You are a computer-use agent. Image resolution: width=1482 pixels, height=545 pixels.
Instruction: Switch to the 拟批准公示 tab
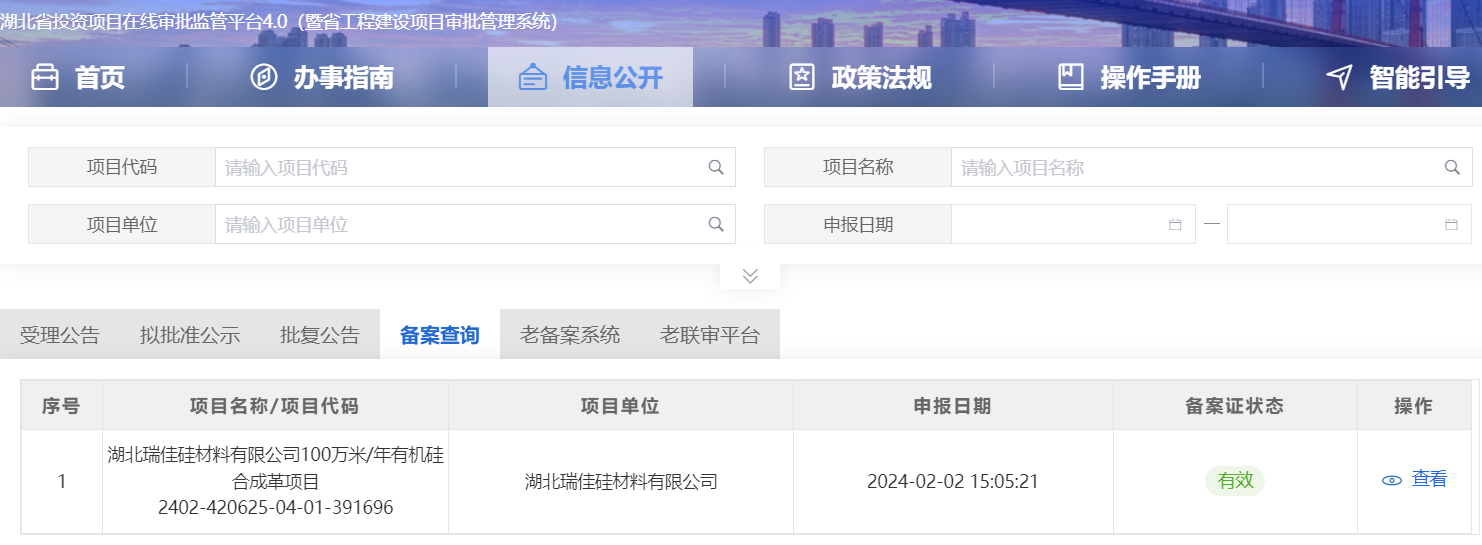(190, 335)
